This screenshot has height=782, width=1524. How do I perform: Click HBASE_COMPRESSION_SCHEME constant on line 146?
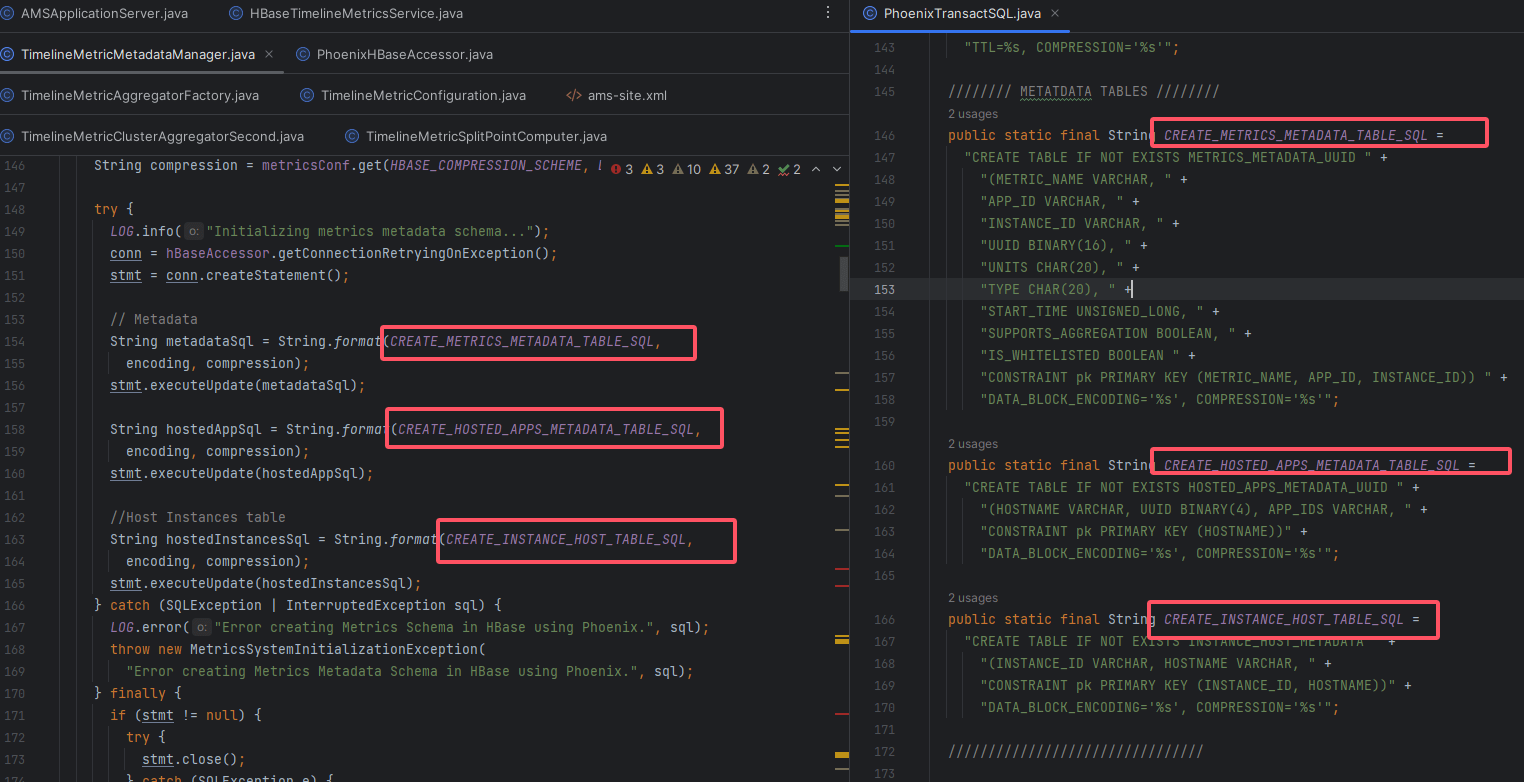pyautogui.click(x=486, y=165)
